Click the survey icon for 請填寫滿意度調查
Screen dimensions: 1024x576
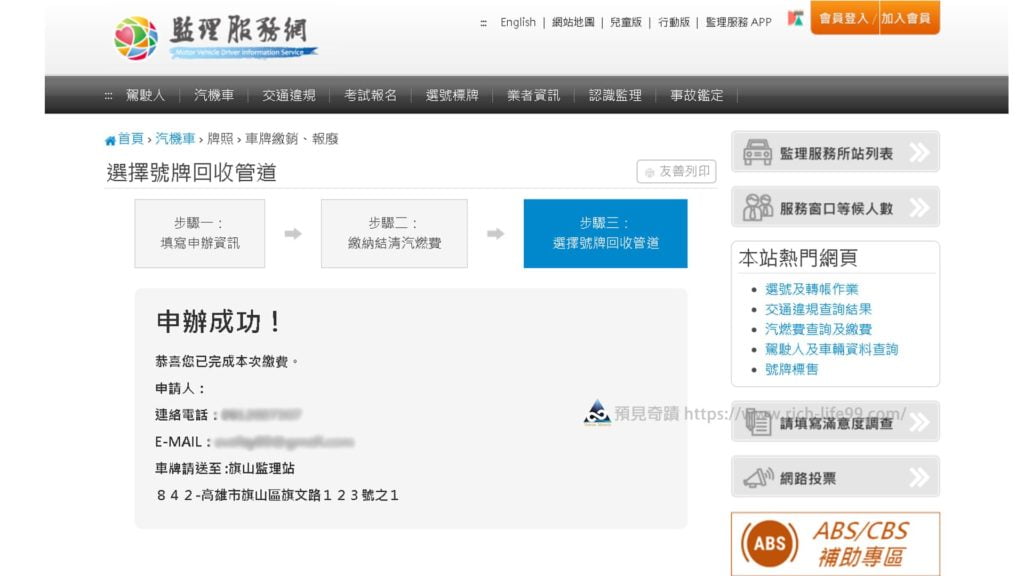pyautogui.click(x=758, y=422)
